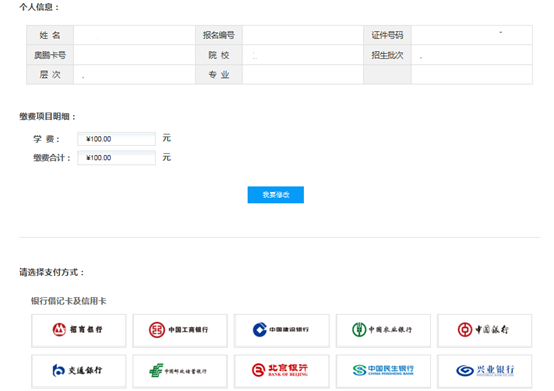Choose 北京银行 Bank of Beijing option
The height and width of the screenshot is (391, 554).
282,371
